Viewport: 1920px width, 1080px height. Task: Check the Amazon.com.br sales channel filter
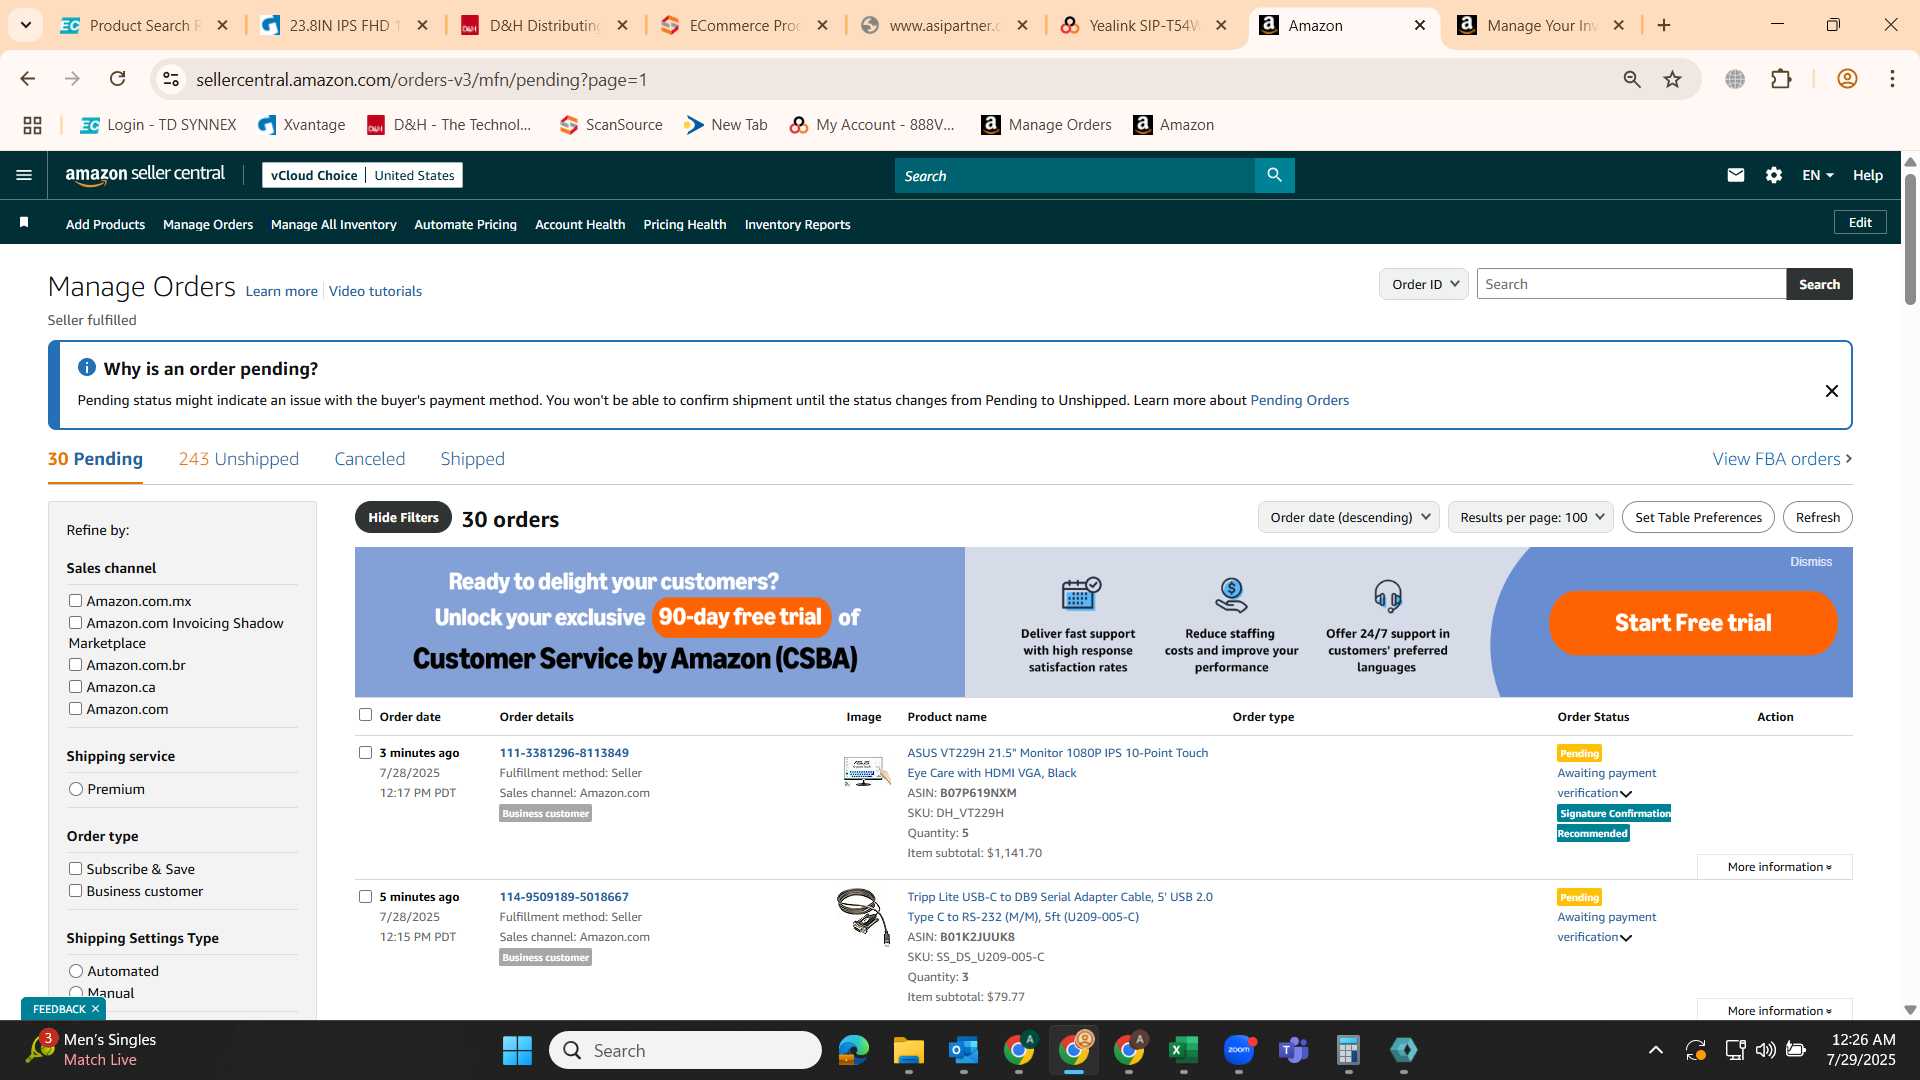(x=75, y=665)
